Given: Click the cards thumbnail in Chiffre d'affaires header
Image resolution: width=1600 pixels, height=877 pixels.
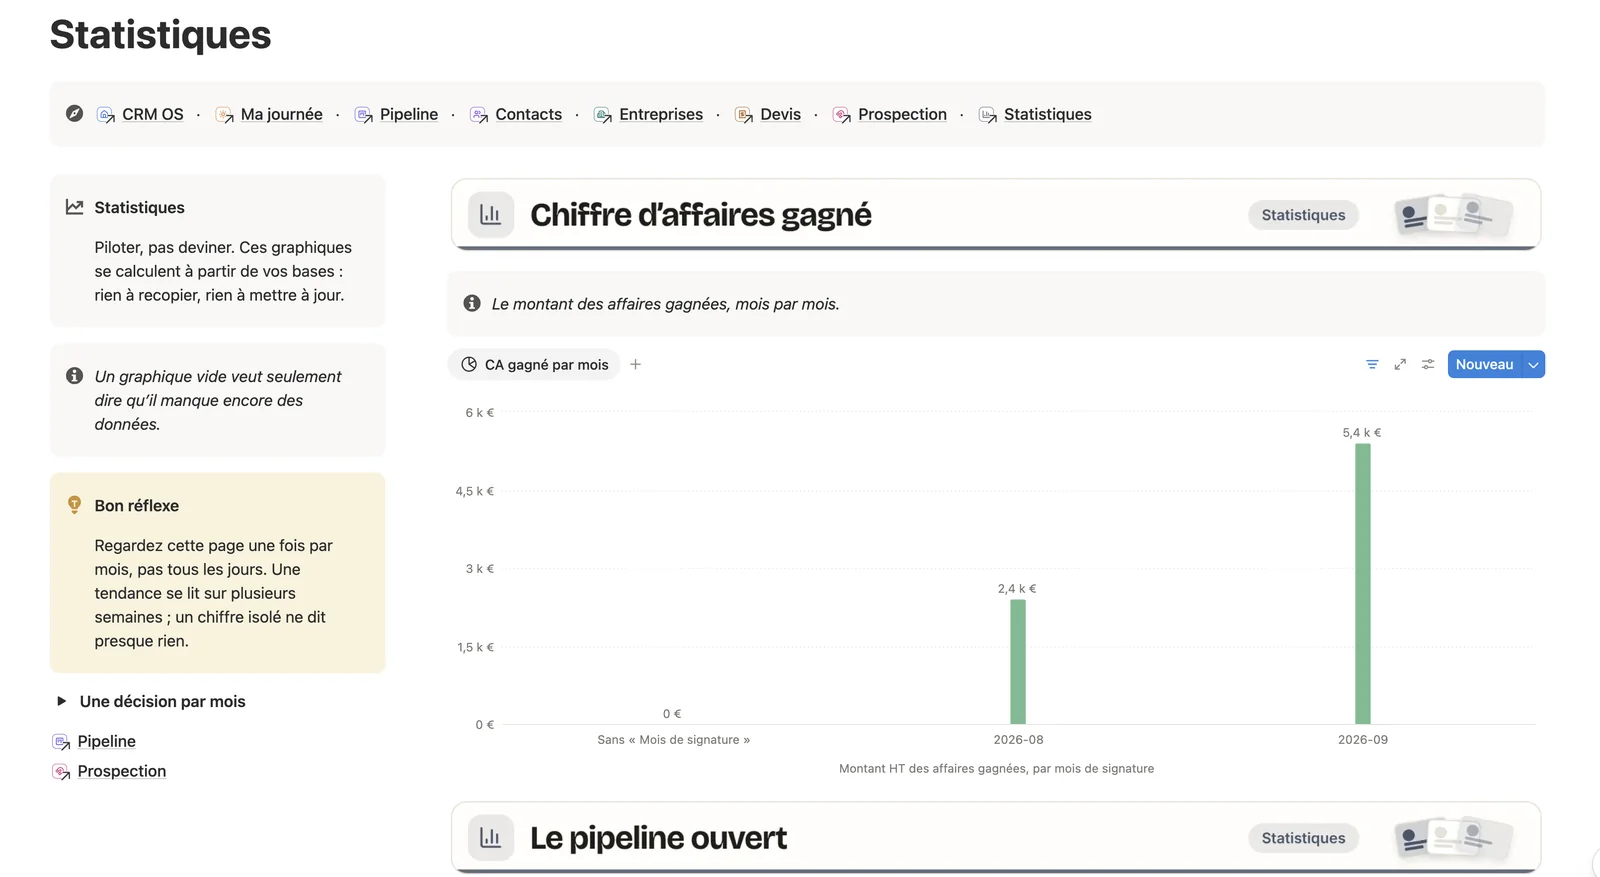Looking at the screenshot, I should click(1454, 214).
